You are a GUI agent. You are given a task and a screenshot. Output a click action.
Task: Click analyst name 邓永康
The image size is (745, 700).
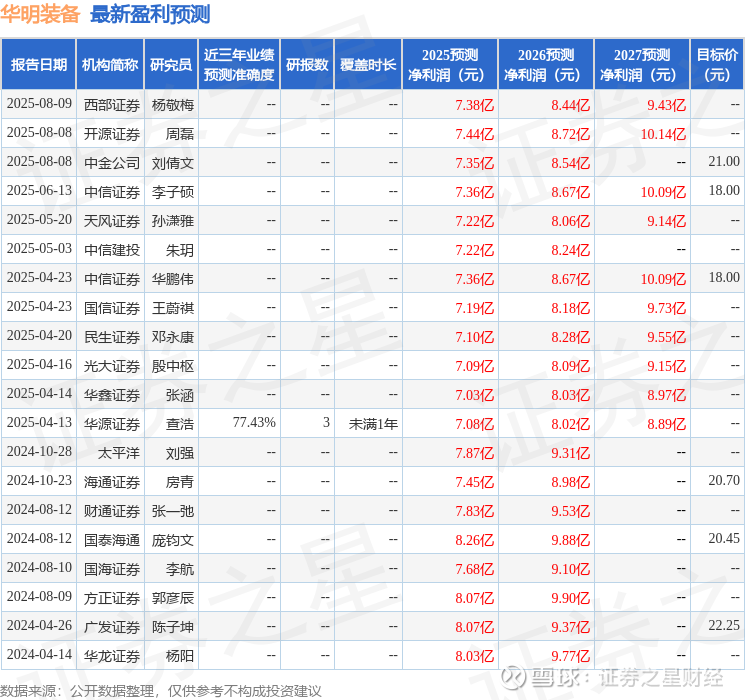[x=172, y=337]
